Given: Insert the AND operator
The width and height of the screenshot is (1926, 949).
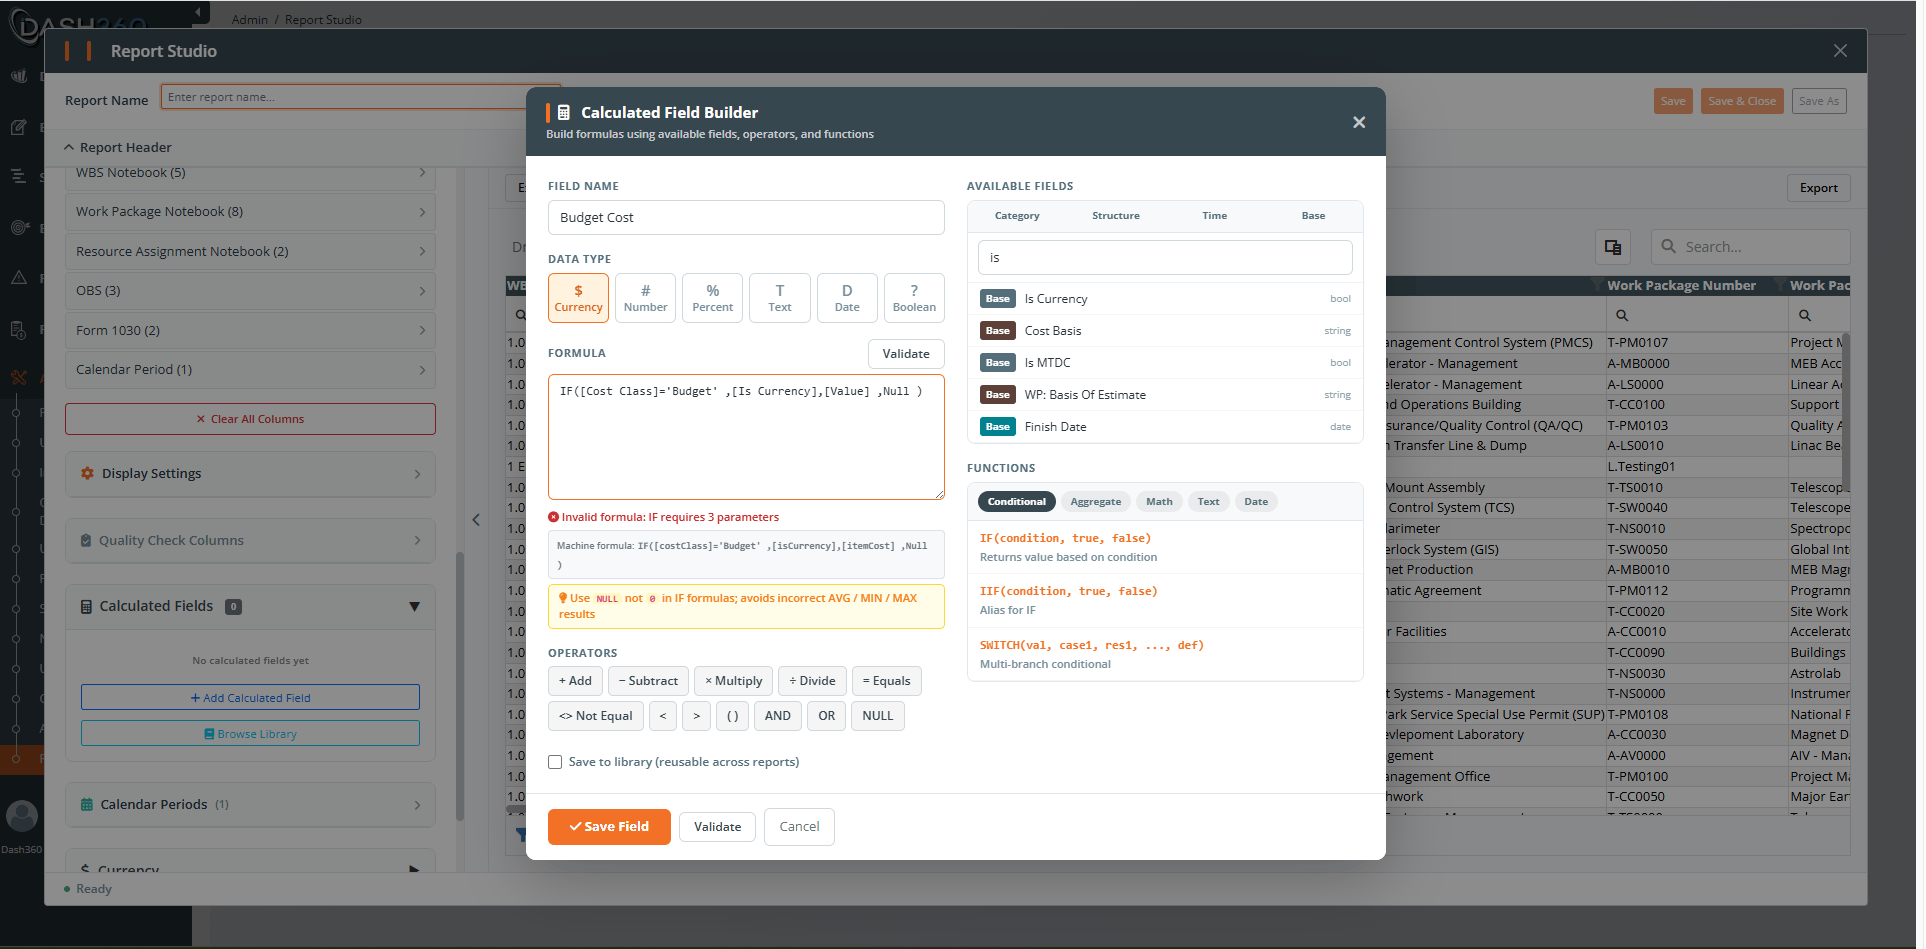Looking at the screenshot, I should 777,716.
